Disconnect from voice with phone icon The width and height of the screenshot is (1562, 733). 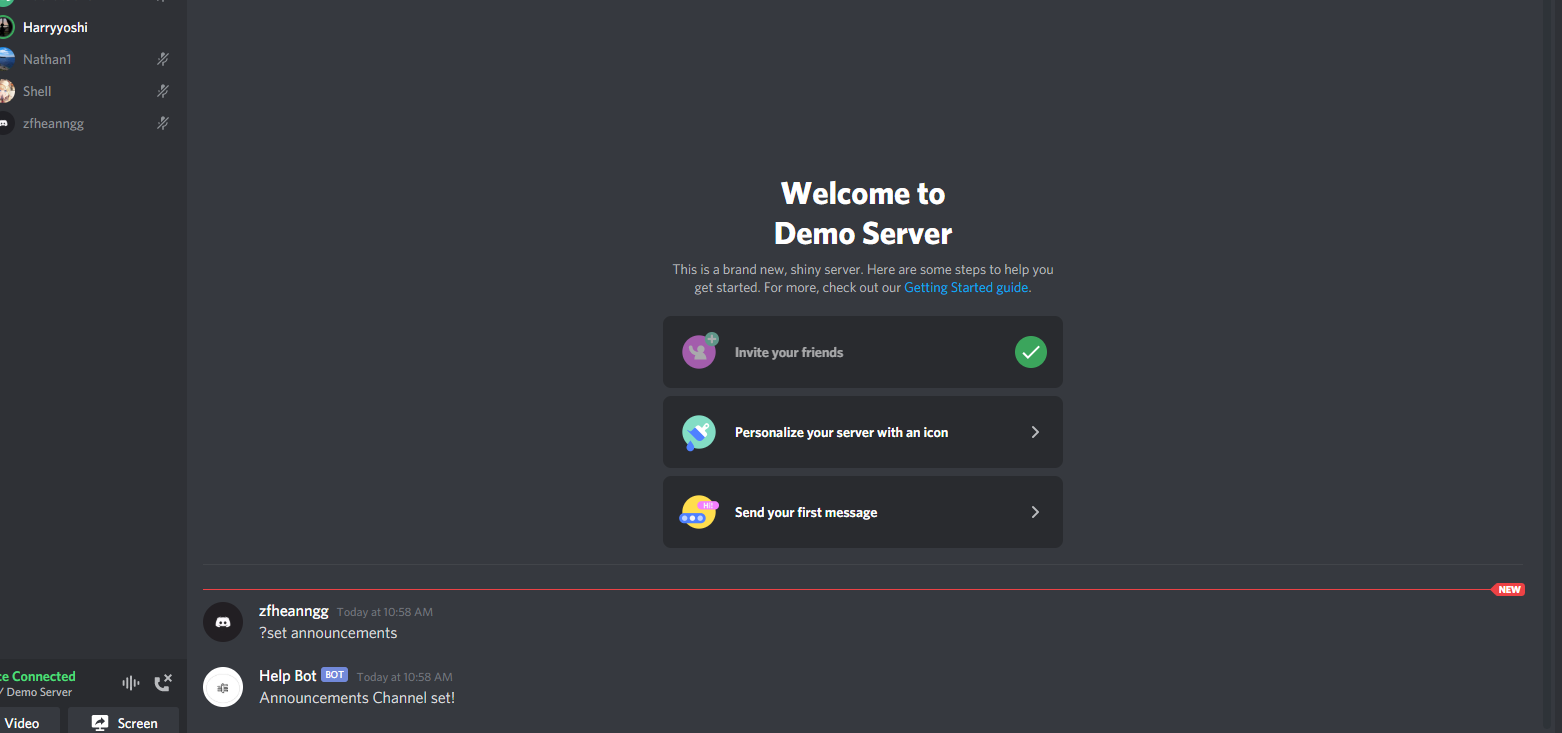coord(163,683)
